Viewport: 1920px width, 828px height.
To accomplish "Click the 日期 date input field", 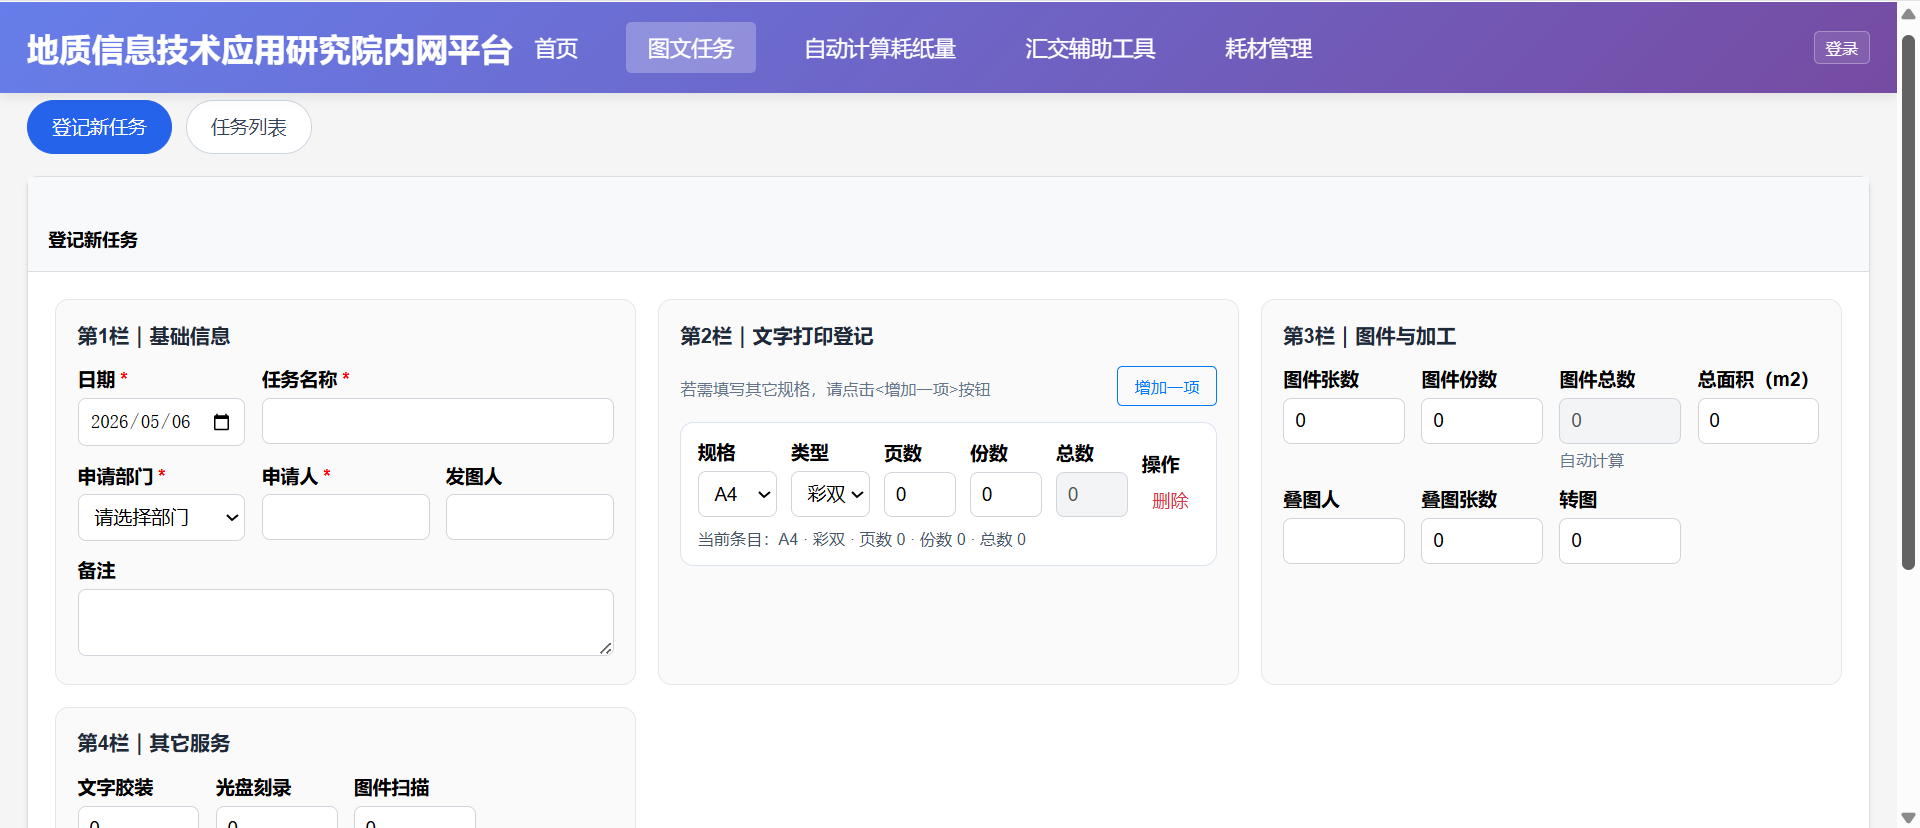I will point(161,422).
